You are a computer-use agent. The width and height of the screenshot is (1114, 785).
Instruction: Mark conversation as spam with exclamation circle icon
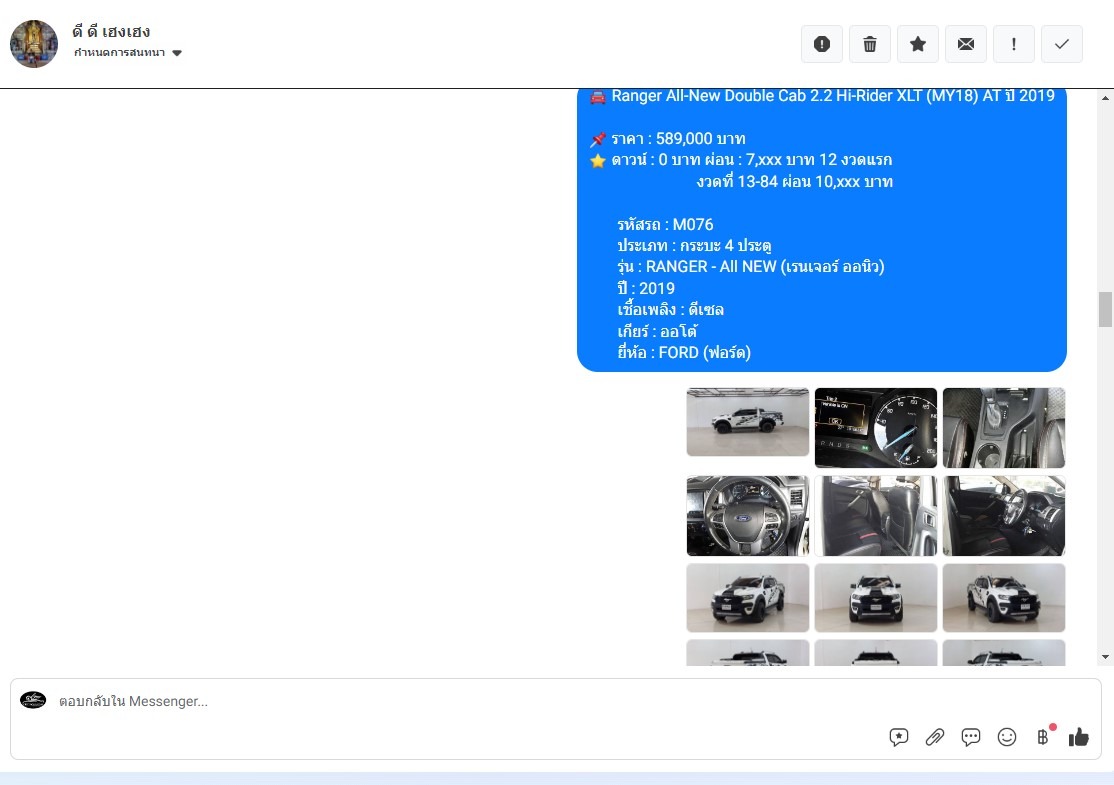click(821, 44)
